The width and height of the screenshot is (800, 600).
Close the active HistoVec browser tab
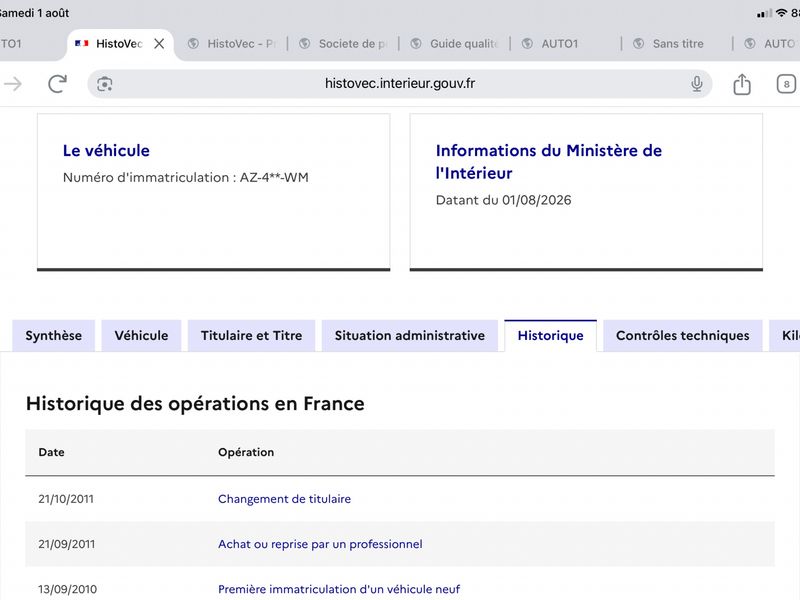click(x=159, y=44)
